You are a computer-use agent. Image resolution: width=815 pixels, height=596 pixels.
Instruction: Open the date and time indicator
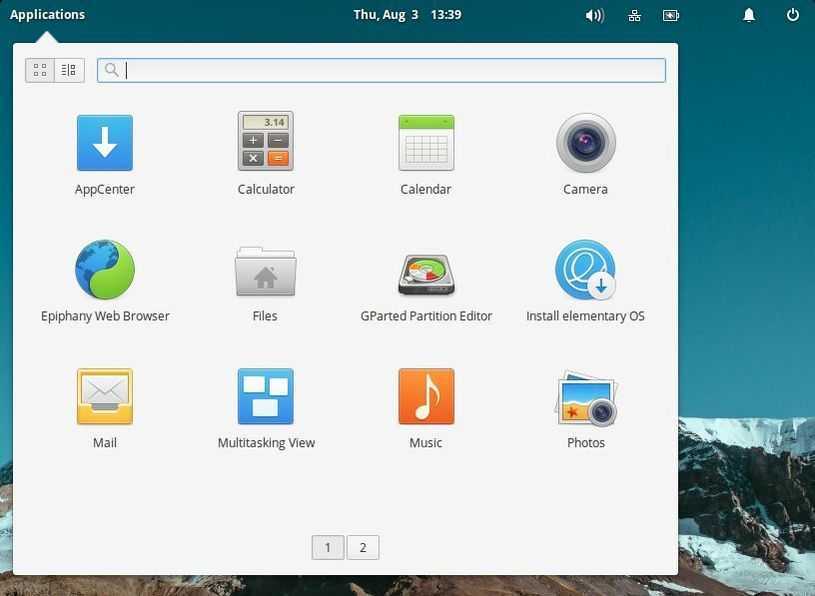pyautogui.click(x=407, y=15)
